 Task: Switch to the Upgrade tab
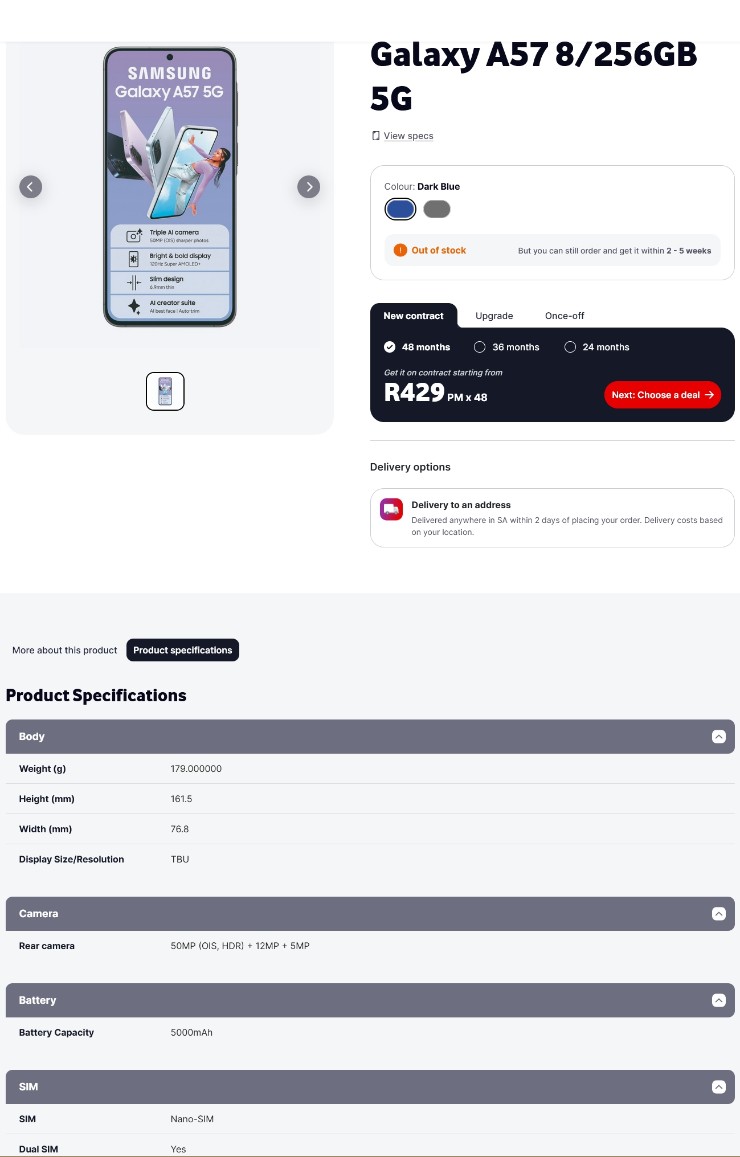pos(494,315)
